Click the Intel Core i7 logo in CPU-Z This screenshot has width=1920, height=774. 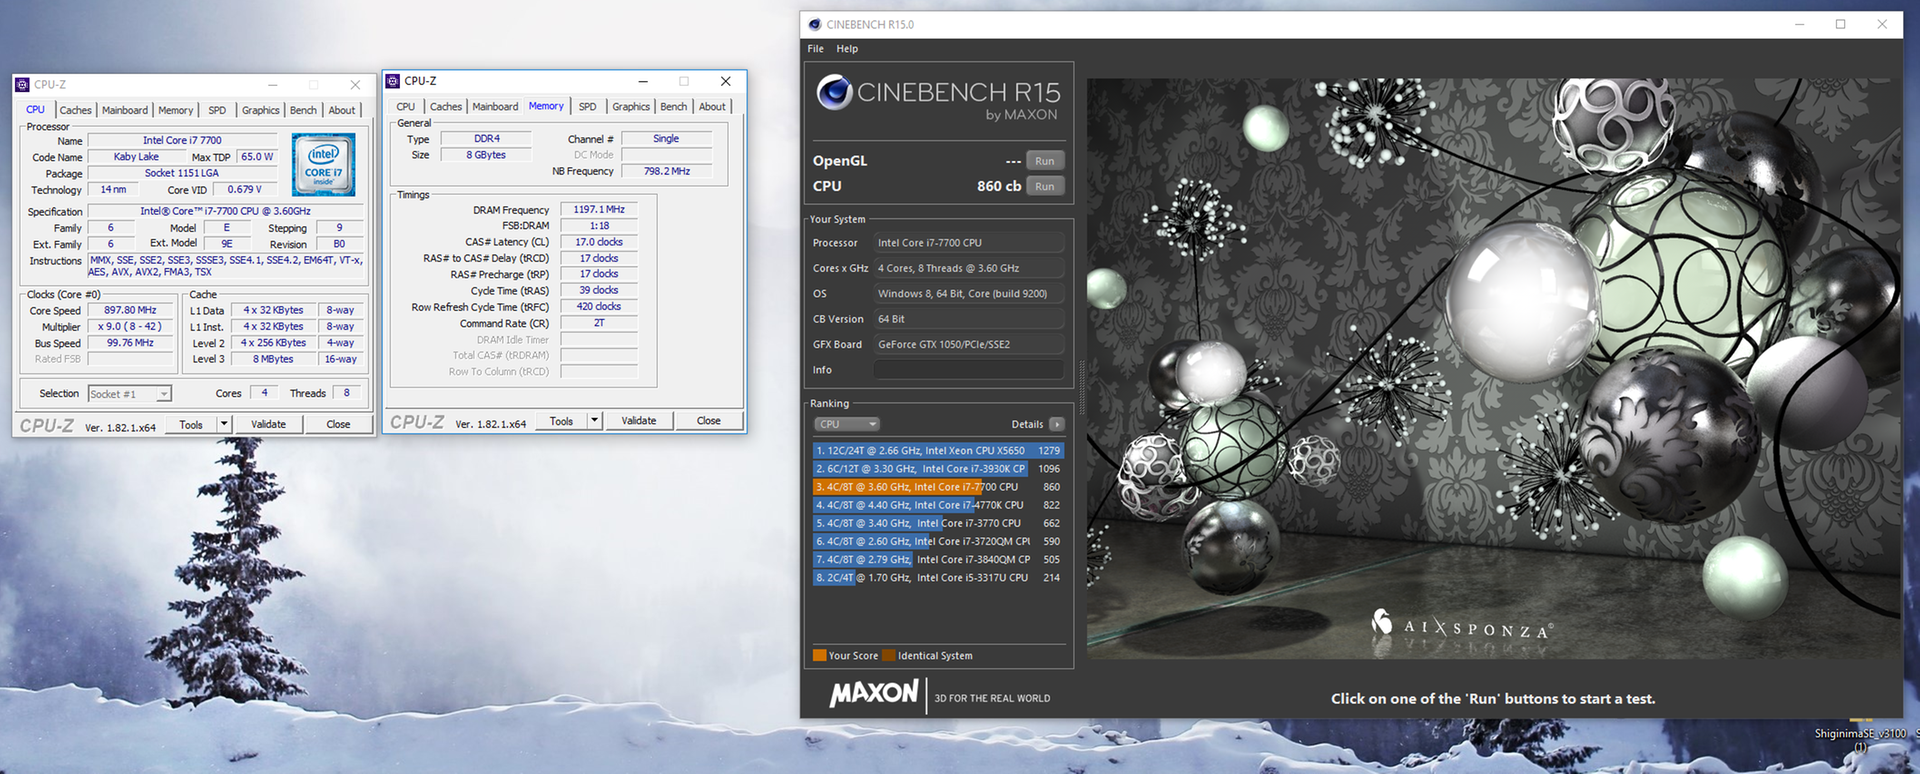(x=323, y=165)
